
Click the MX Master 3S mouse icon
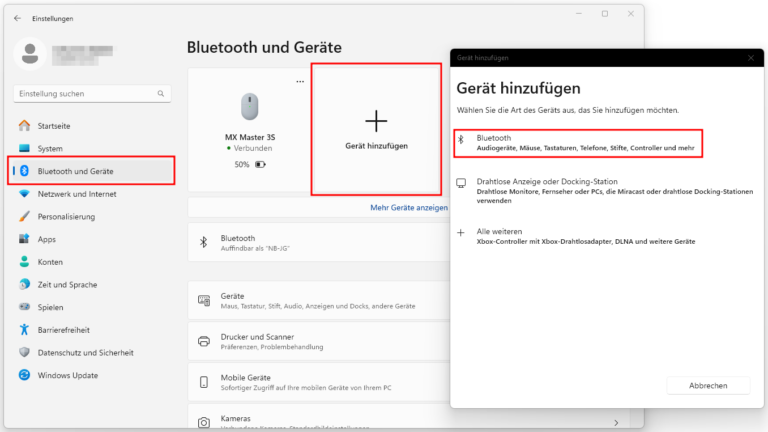pos(249,108)
